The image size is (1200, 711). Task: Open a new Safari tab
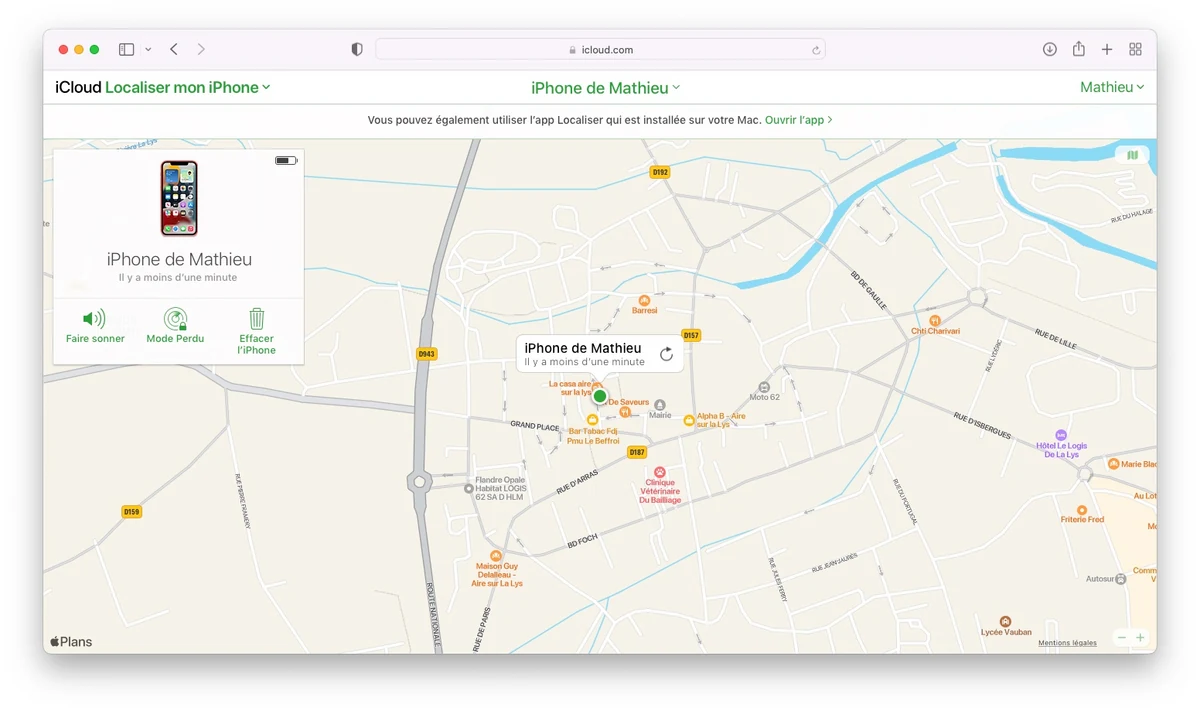pyautogui.click(x=1107, y=49)
